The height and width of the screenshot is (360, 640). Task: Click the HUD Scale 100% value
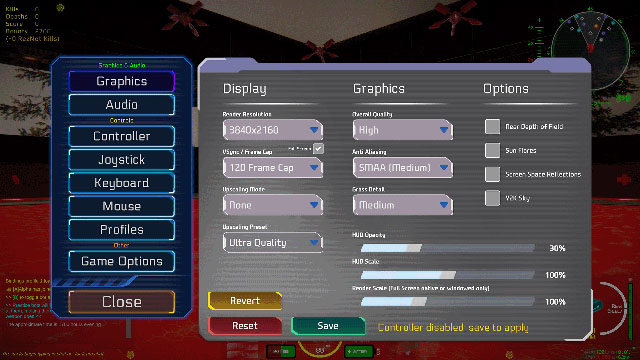(x=556, y=275)
